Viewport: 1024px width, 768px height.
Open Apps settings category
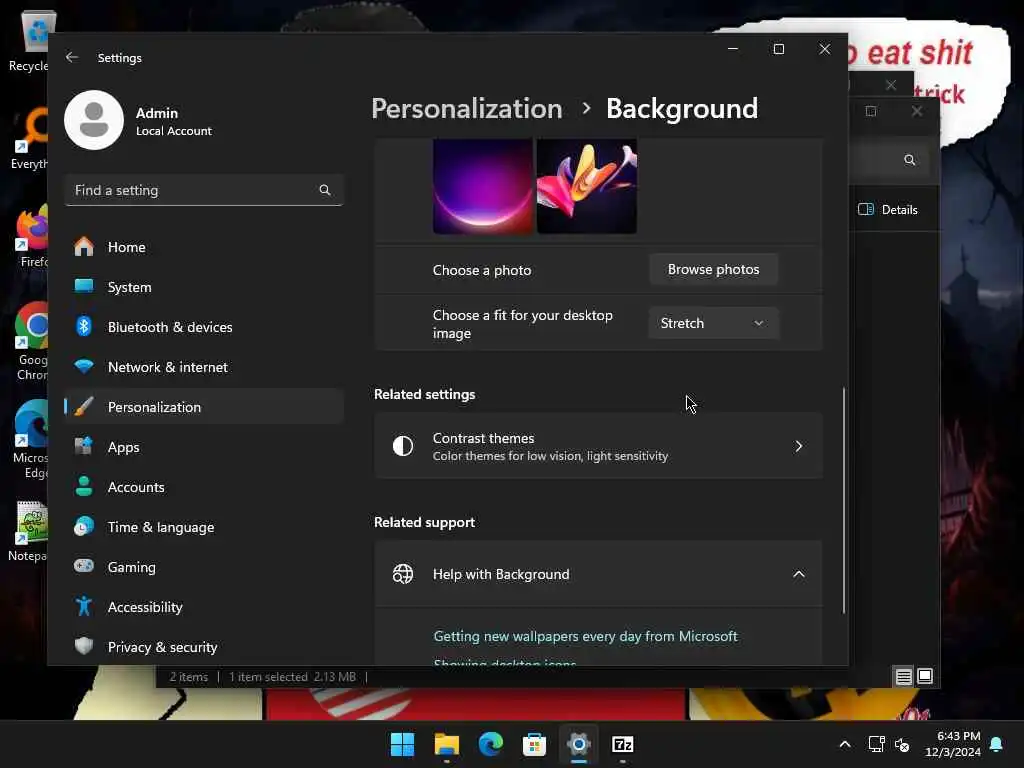click(x=204, y=447)
